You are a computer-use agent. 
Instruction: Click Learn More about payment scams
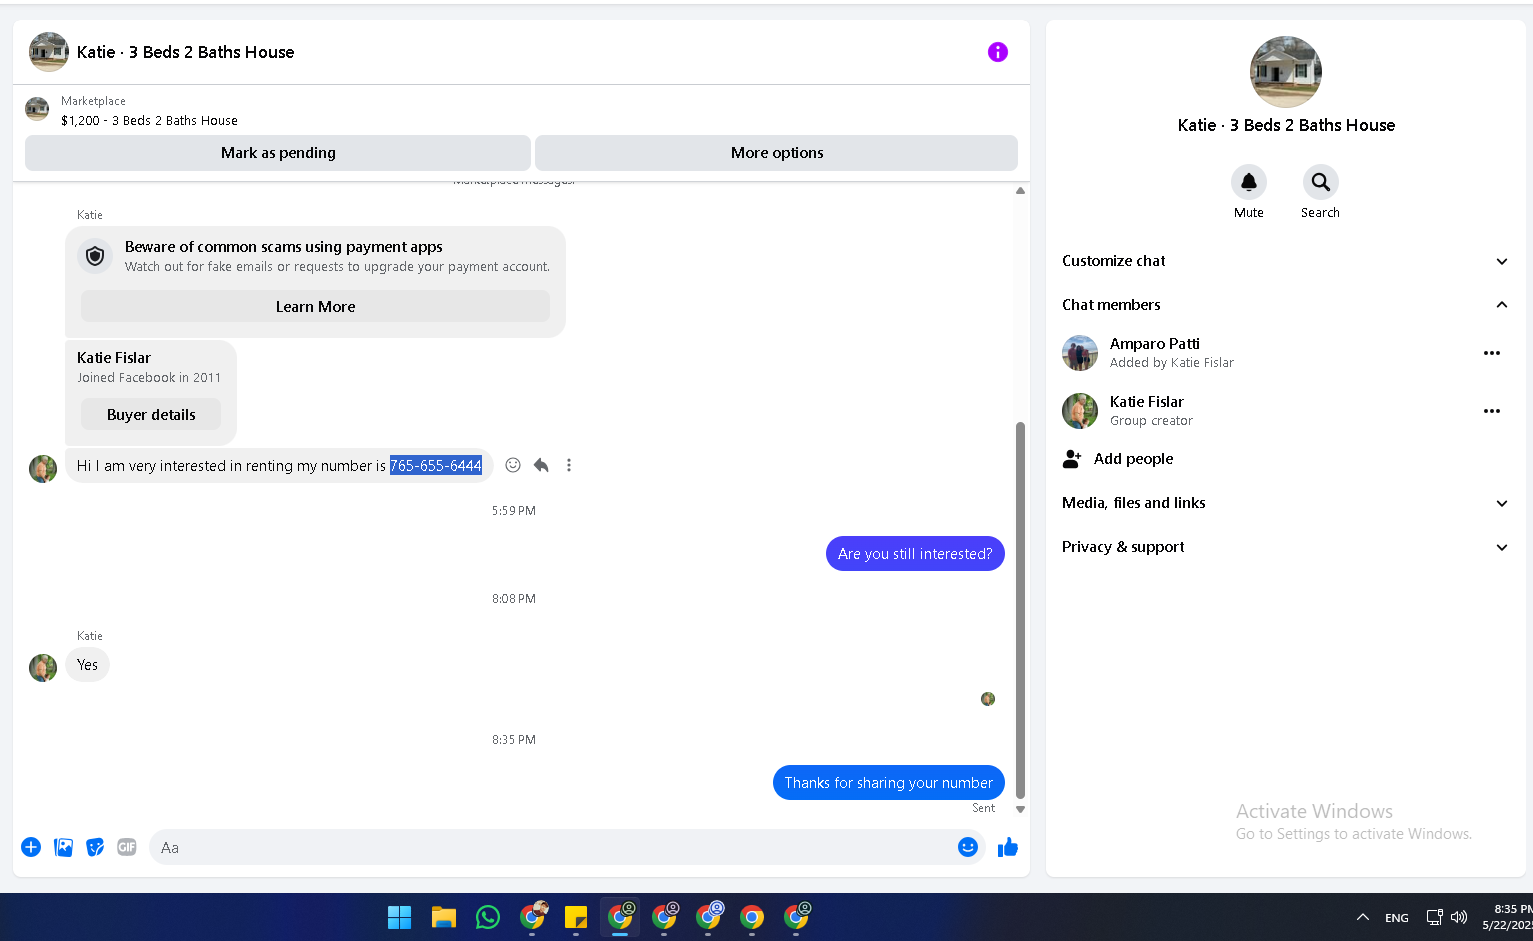point(315,307)
